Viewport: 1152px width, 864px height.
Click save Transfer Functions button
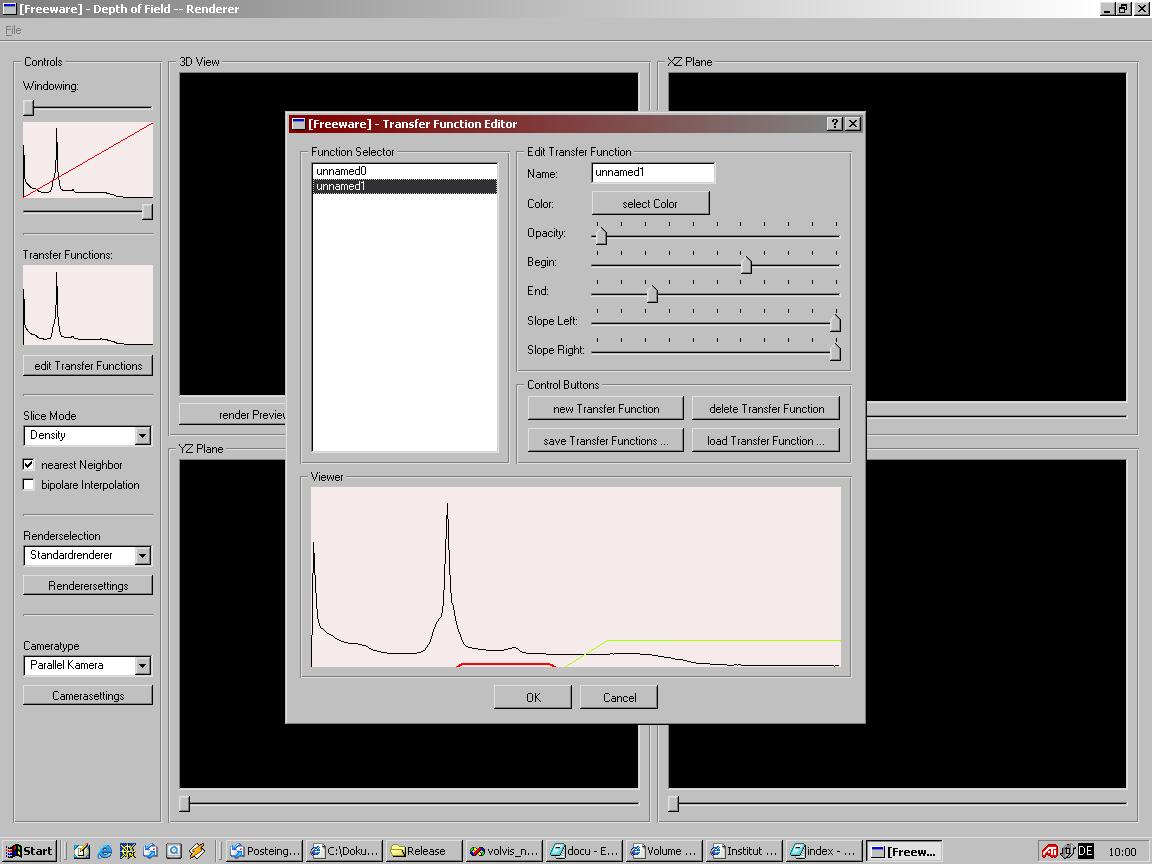pos(606,441)
